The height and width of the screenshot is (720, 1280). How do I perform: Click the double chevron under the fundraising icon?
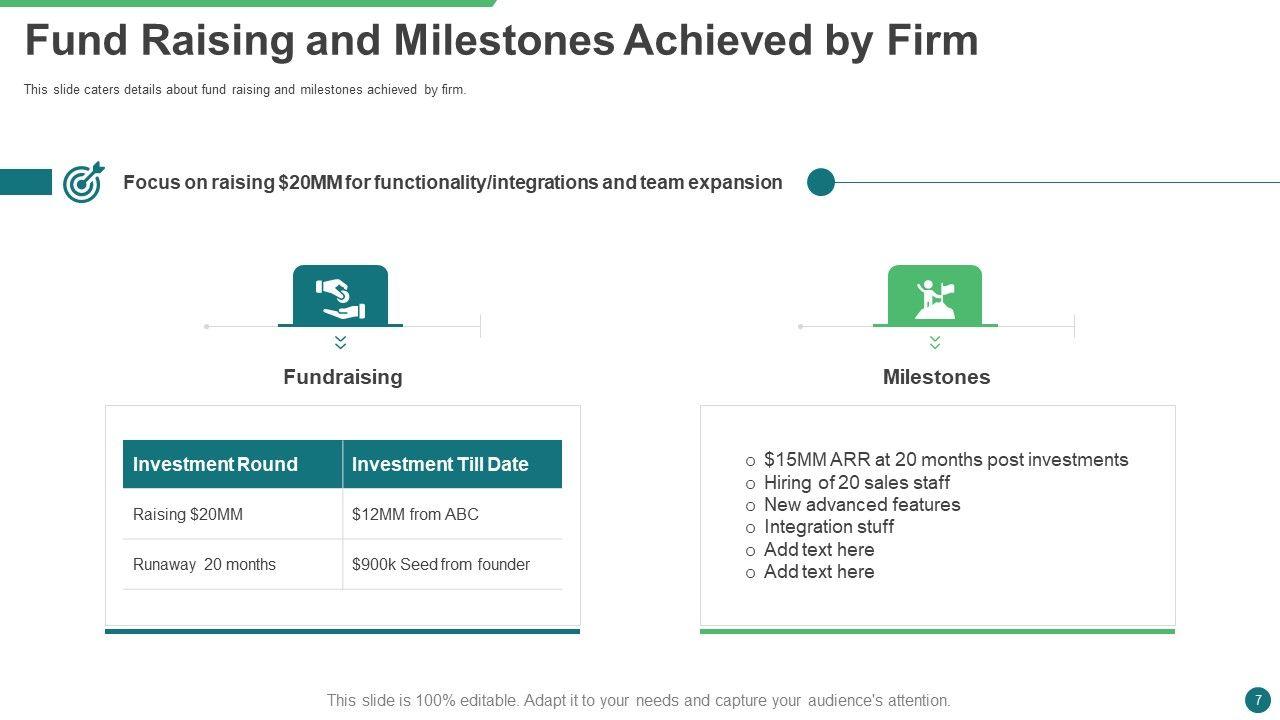(340, 343)
